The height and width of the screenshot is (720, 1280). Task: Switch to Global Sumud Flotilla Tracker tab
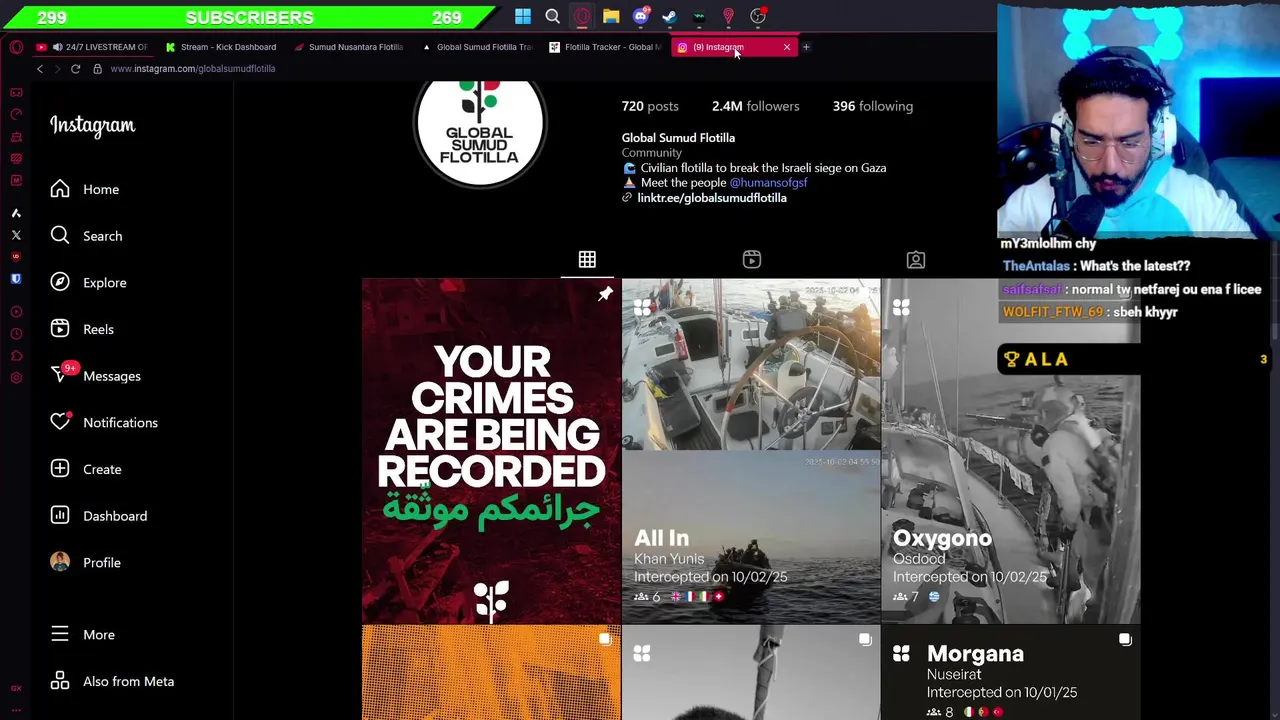pyautogui.click(x=477, y=47)
